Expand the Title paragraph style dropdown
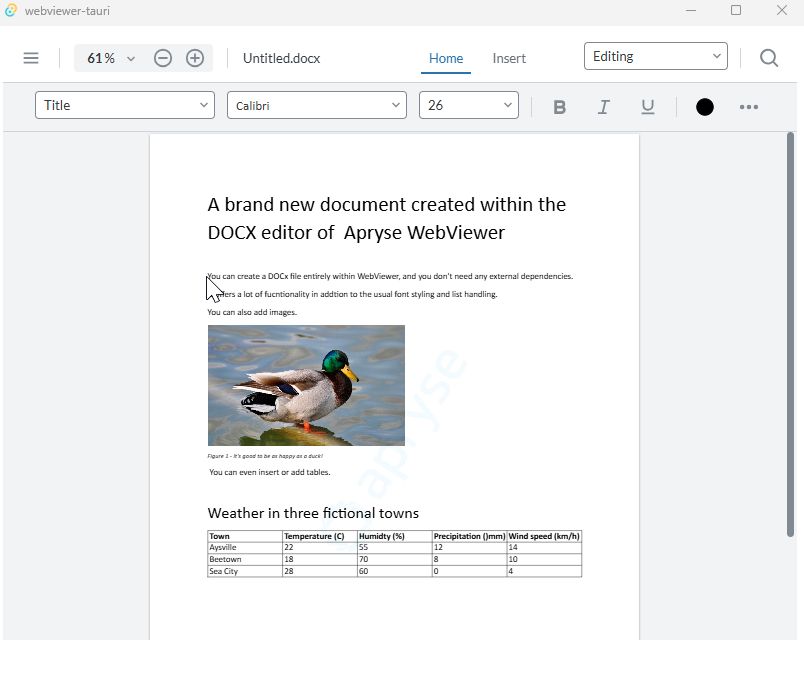Viewport: 804px width, 695px height. click(125, 105)
